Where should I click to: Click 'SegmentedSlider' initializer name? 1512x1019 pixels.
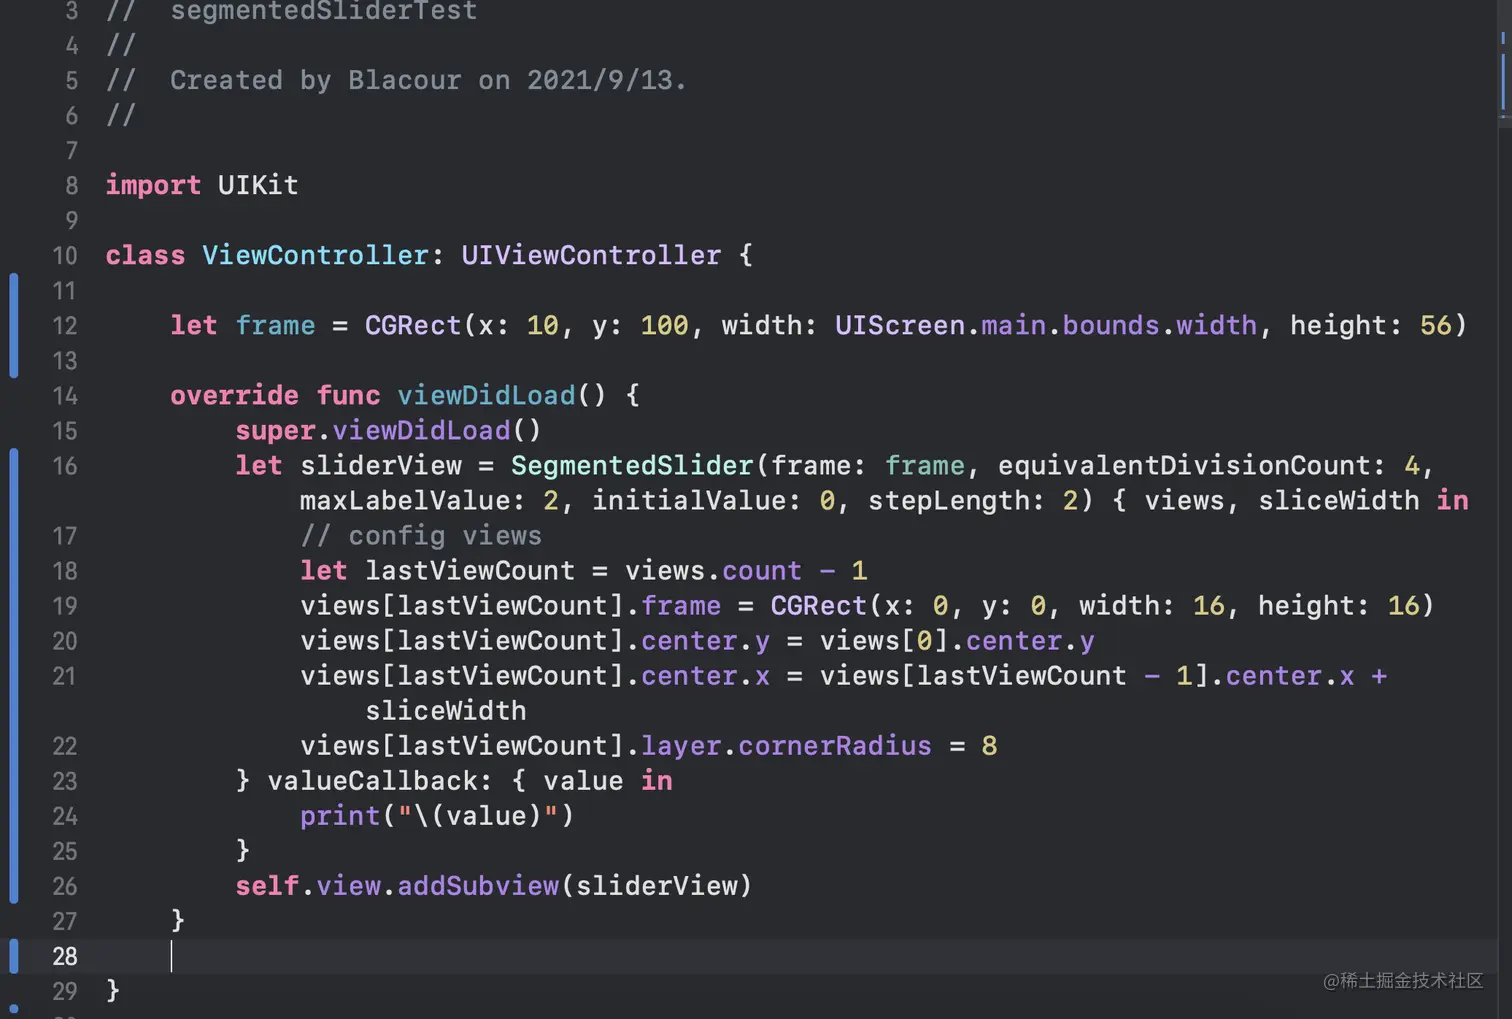(632, 466)
